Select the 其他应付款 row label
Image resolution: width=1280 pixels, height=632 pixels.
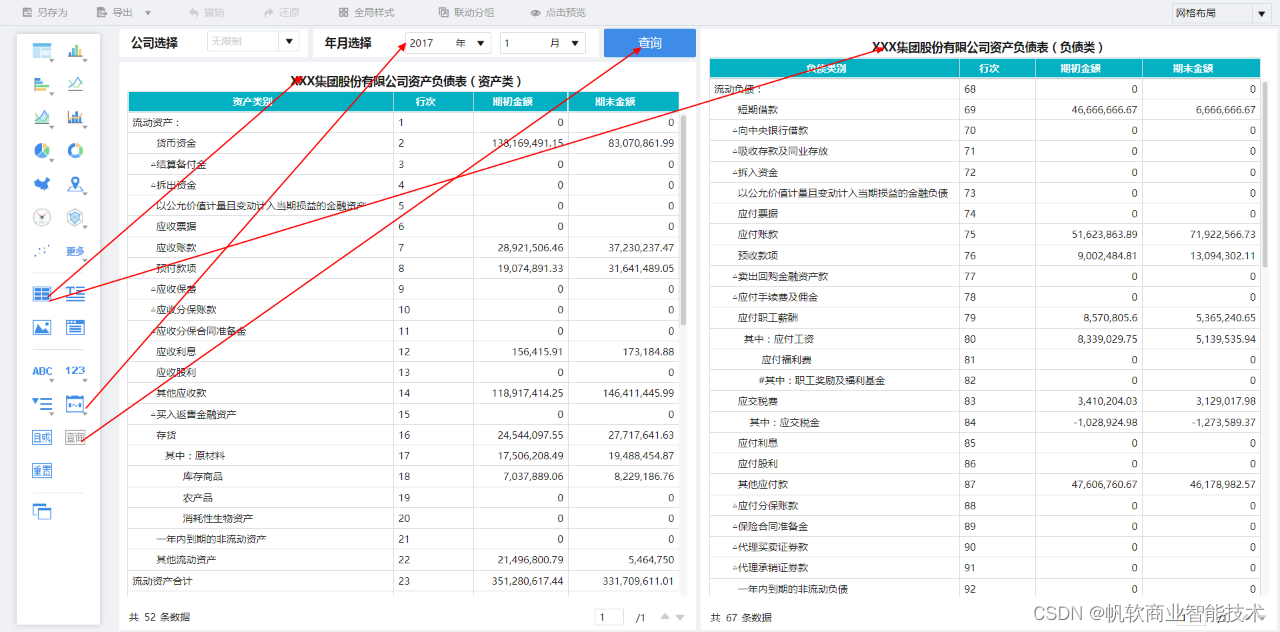(763, 485)
